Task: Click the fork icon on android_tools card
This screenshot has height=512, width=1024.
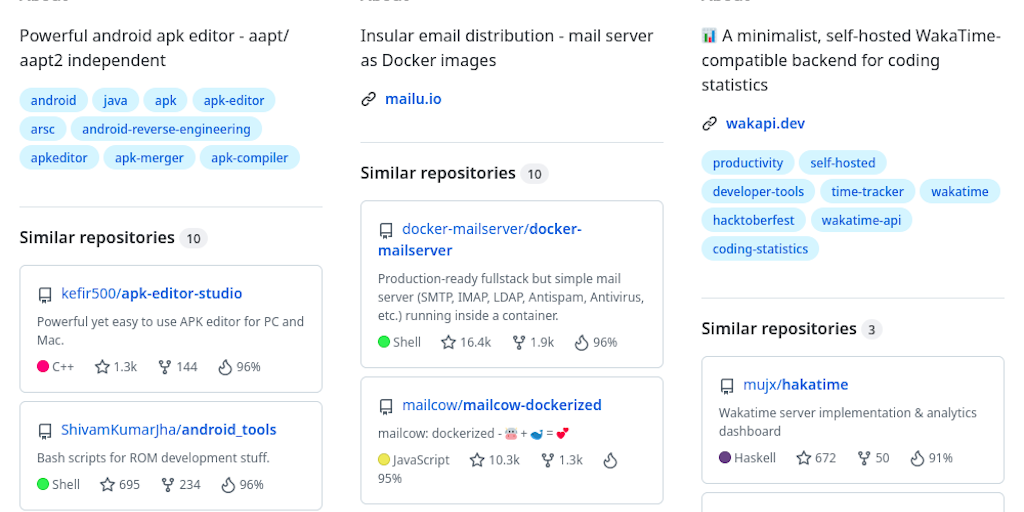Action: click(x=165, y=485)
